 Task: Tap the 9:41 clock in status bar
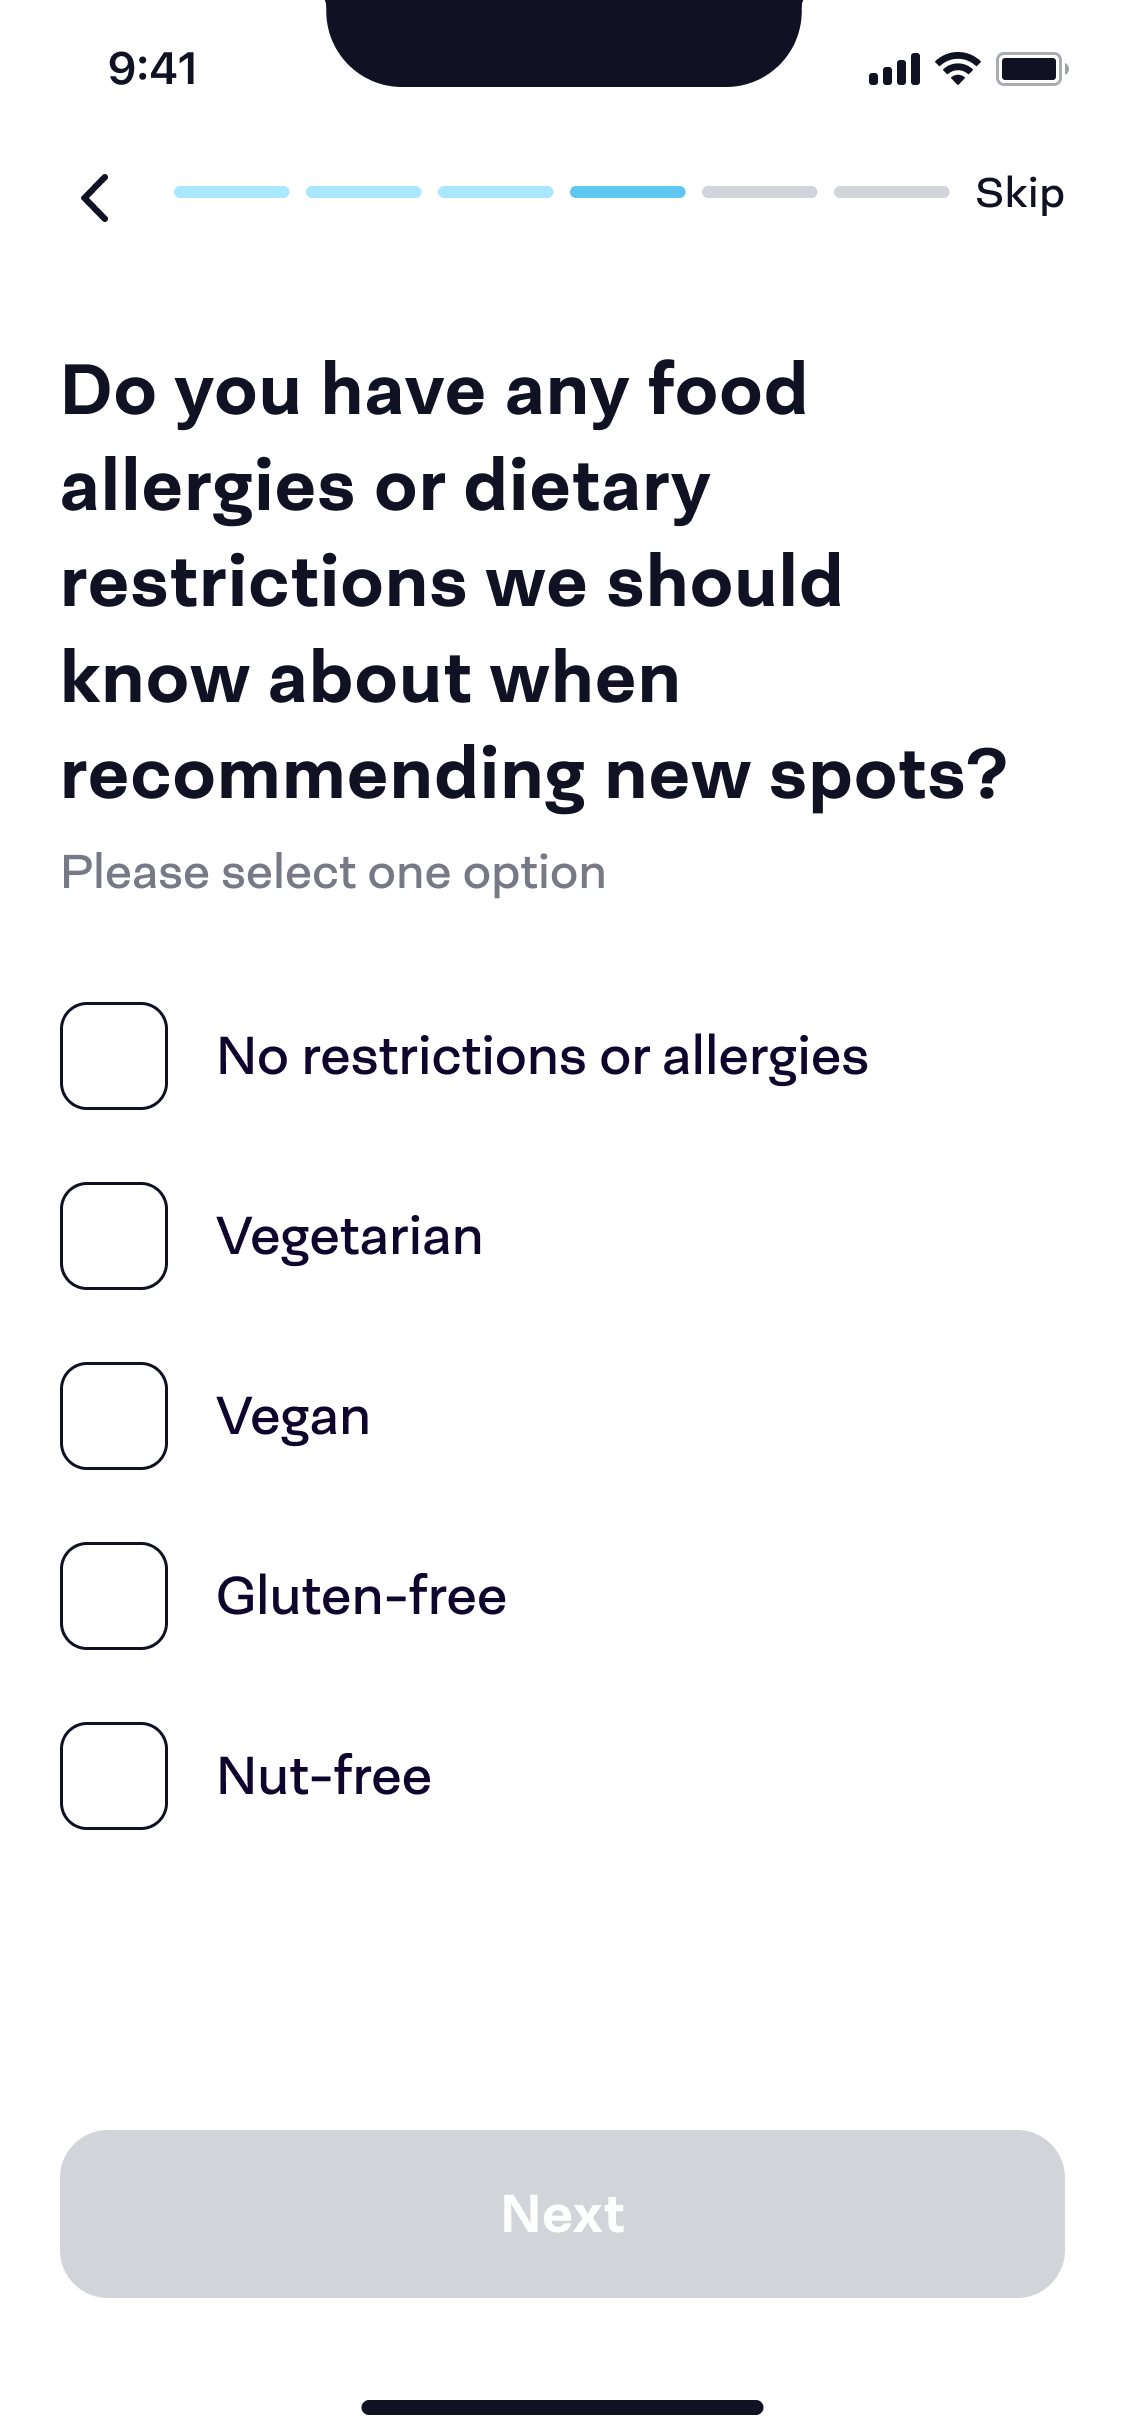(153, 69)
